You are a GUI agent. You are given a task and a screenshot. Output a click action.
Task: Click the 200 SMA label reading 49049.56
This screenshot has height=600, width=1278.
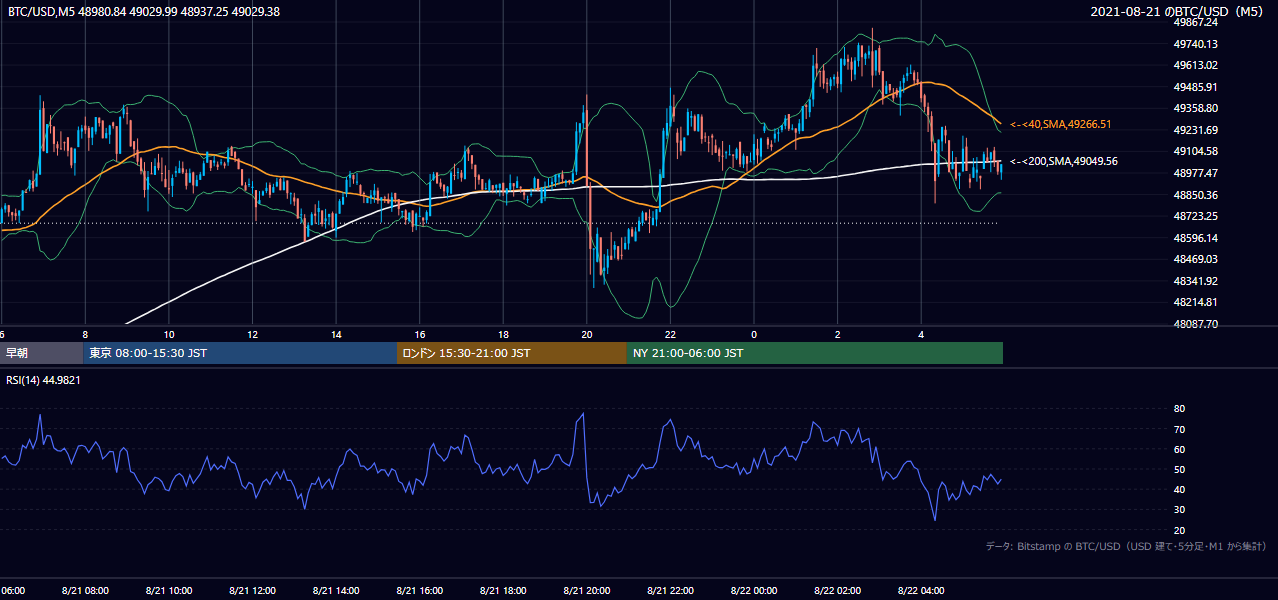(1064, 161)
